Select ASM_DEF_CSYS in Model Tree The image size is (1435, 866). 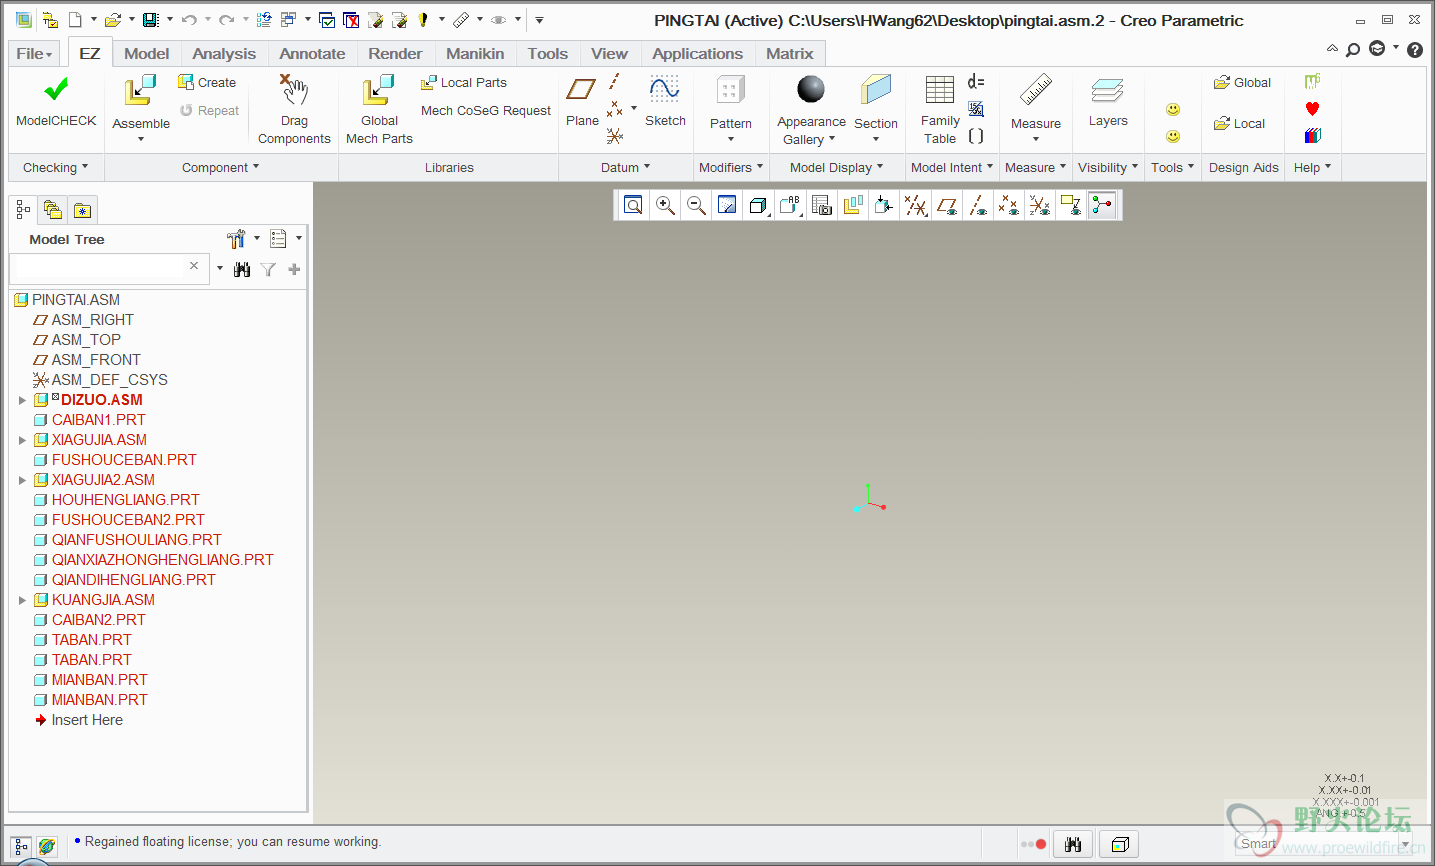(109, 380)
